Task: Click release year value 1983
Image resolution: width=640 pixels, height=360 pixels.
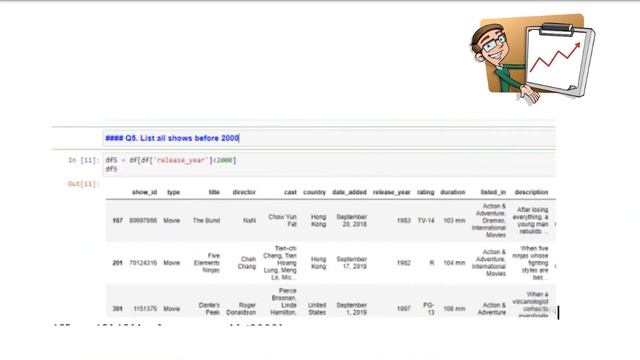Action: (x=404, y=220)
